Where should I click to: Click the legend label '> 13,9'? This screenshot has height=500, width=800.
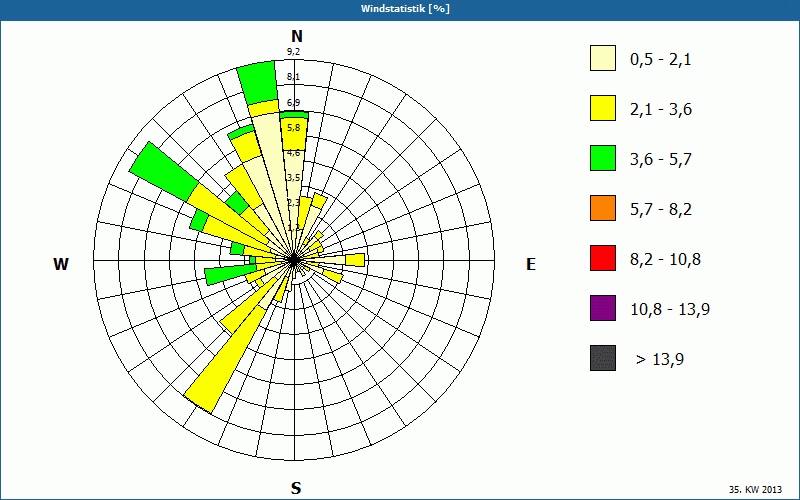[660, 360]
